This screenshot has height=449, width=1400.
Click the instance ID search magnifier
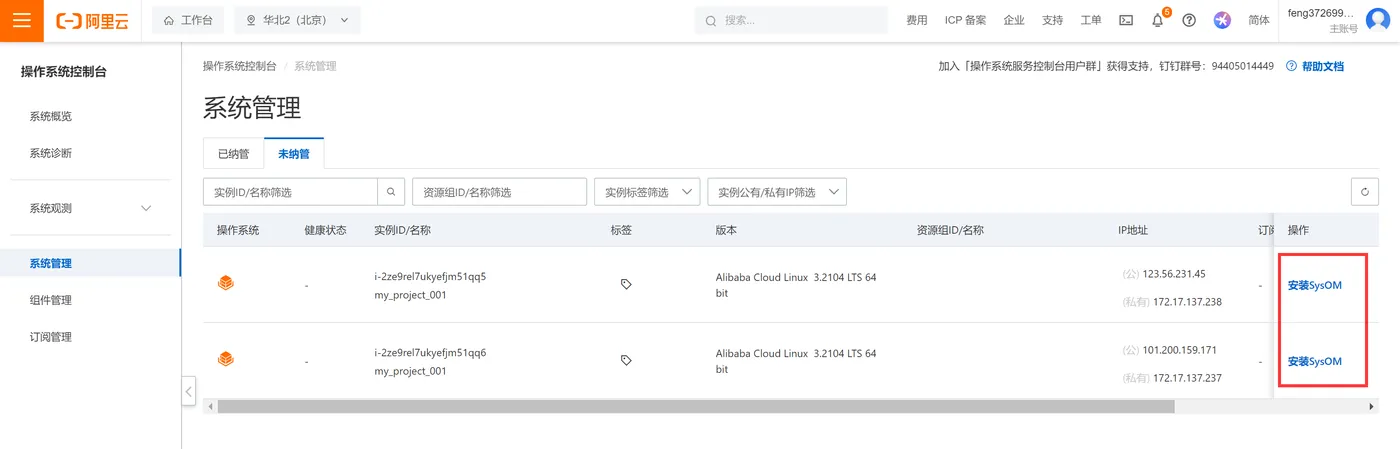point(391,192)
